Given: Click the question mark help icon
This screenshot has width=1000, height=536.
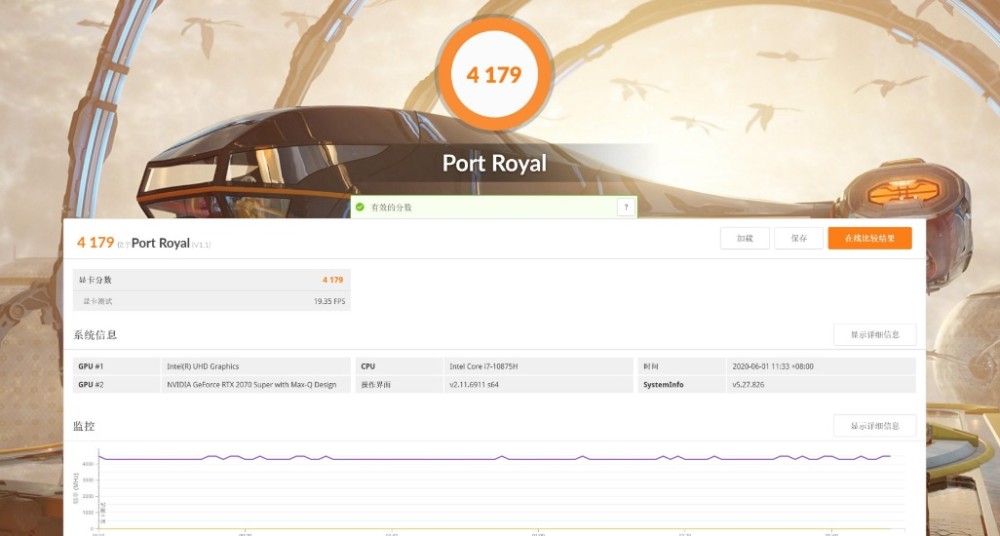Looking at the screenshot, I should pyautogui.click(x=626, y=207).
